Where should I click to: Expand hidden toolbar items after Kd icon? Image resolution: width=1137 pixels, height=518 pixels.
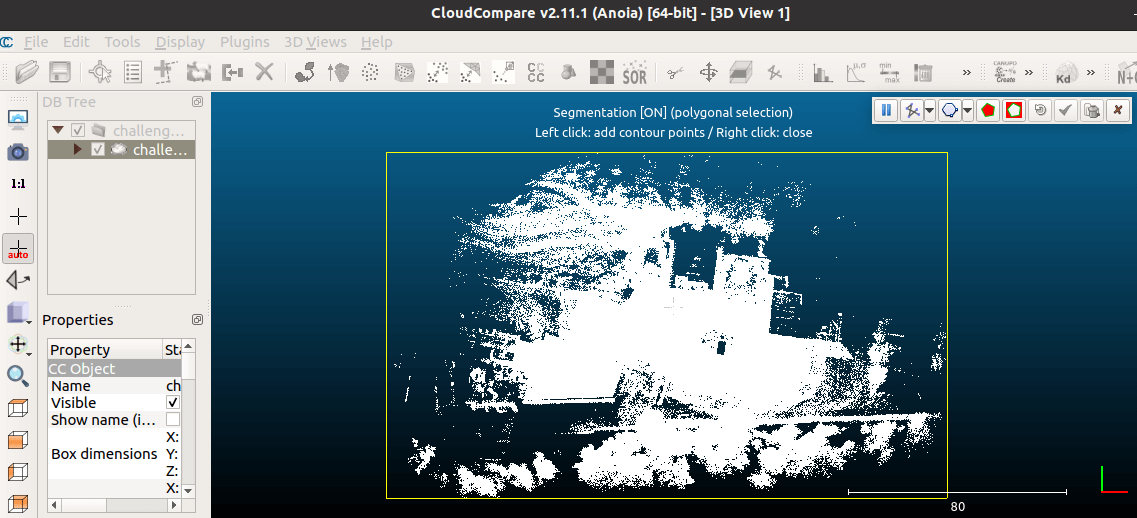tap(1092, 72)
